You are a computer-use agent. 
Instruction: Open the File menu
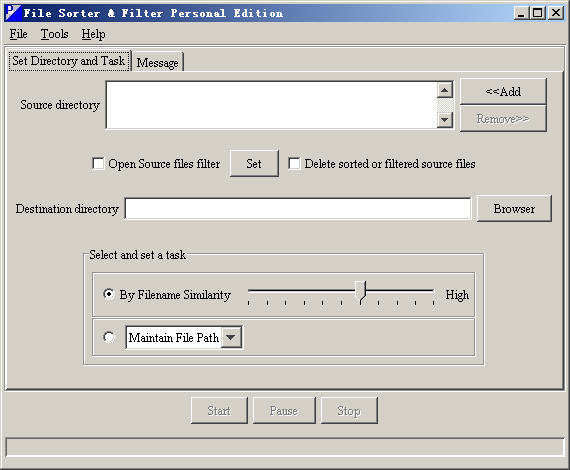(19, 34)
